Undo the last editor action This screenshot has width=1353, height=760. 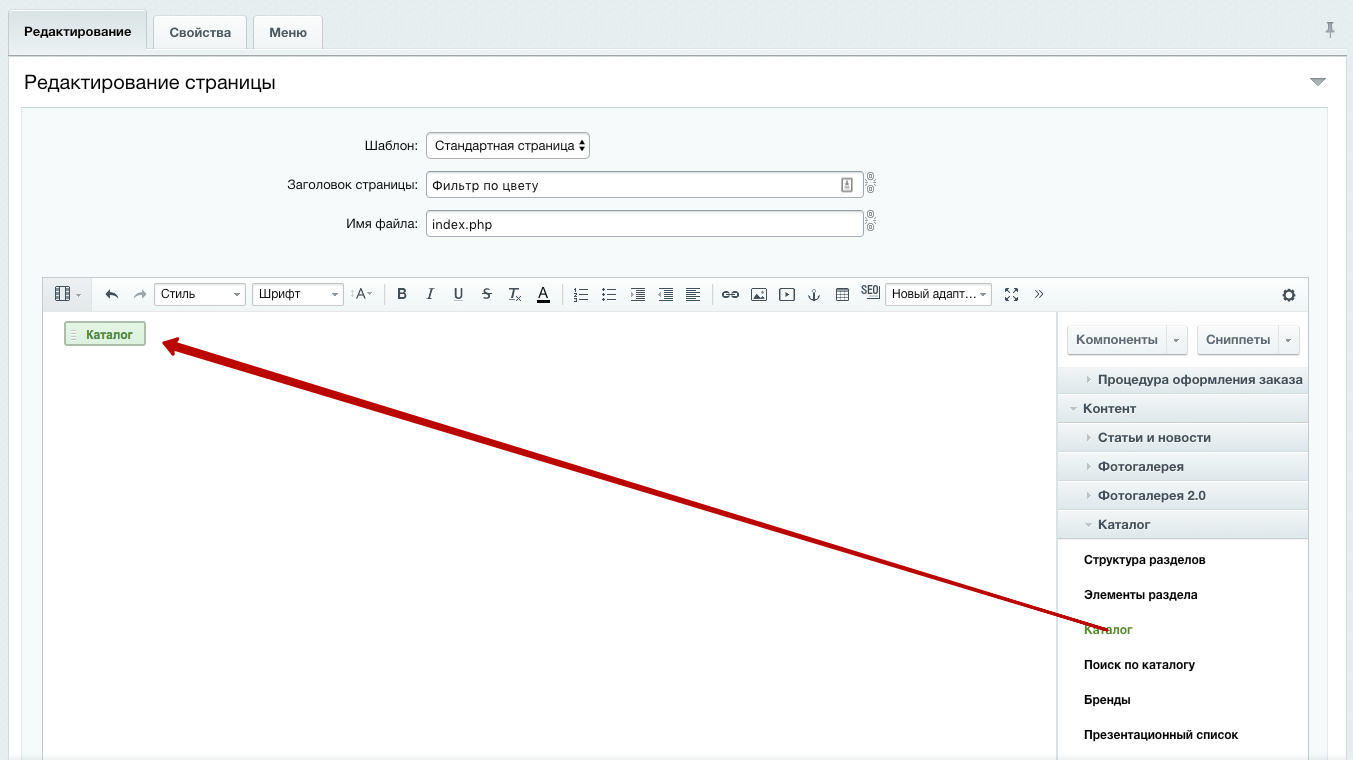112,294
